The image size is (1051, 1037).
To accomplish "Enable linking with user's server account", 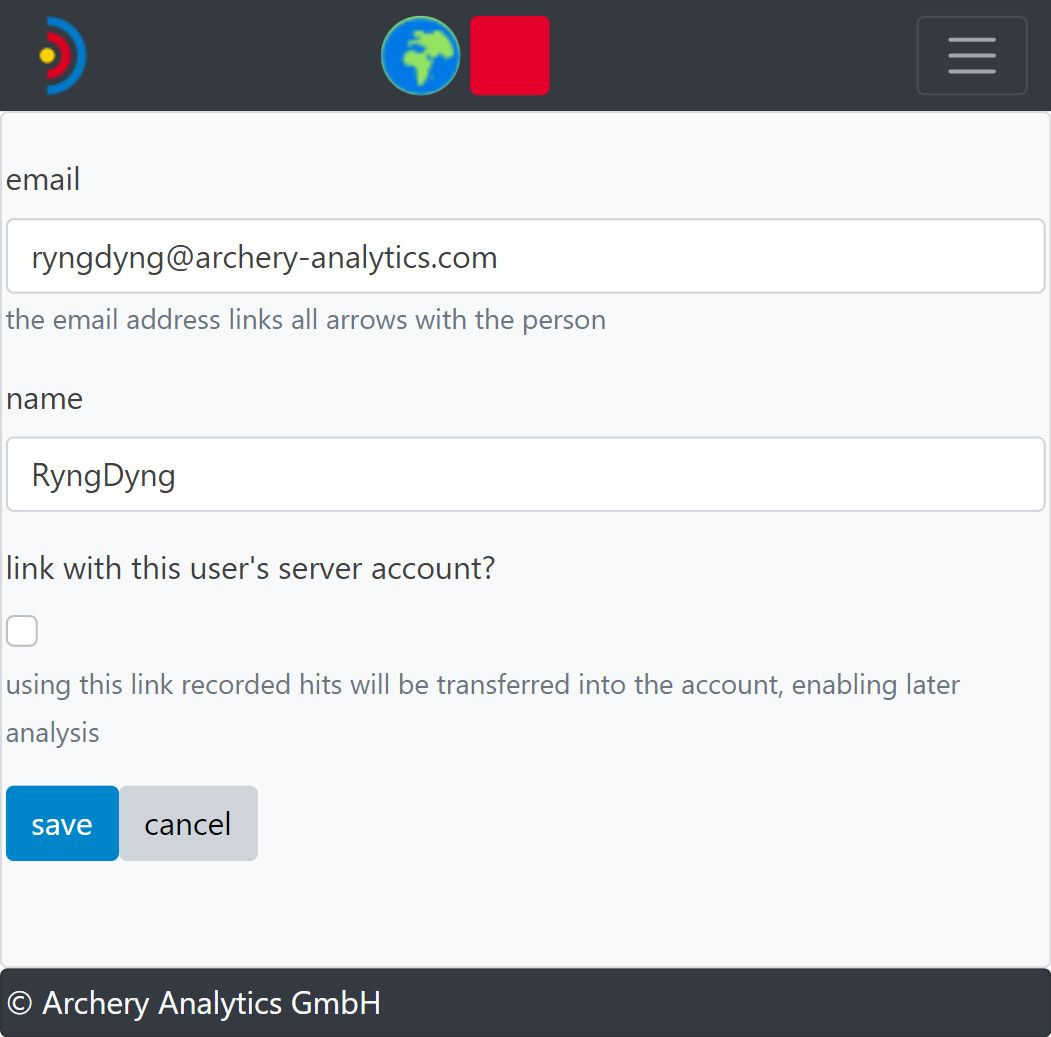I will [x=22, y=631].
